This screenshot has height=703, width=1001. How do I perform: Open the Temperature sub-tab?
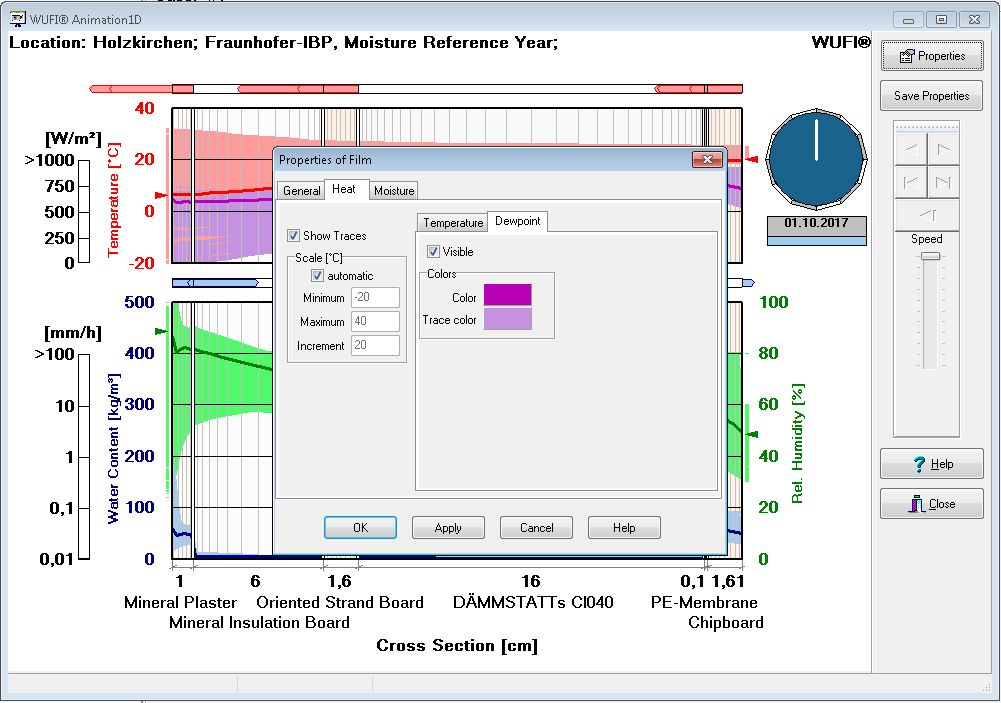click(451, 222)
